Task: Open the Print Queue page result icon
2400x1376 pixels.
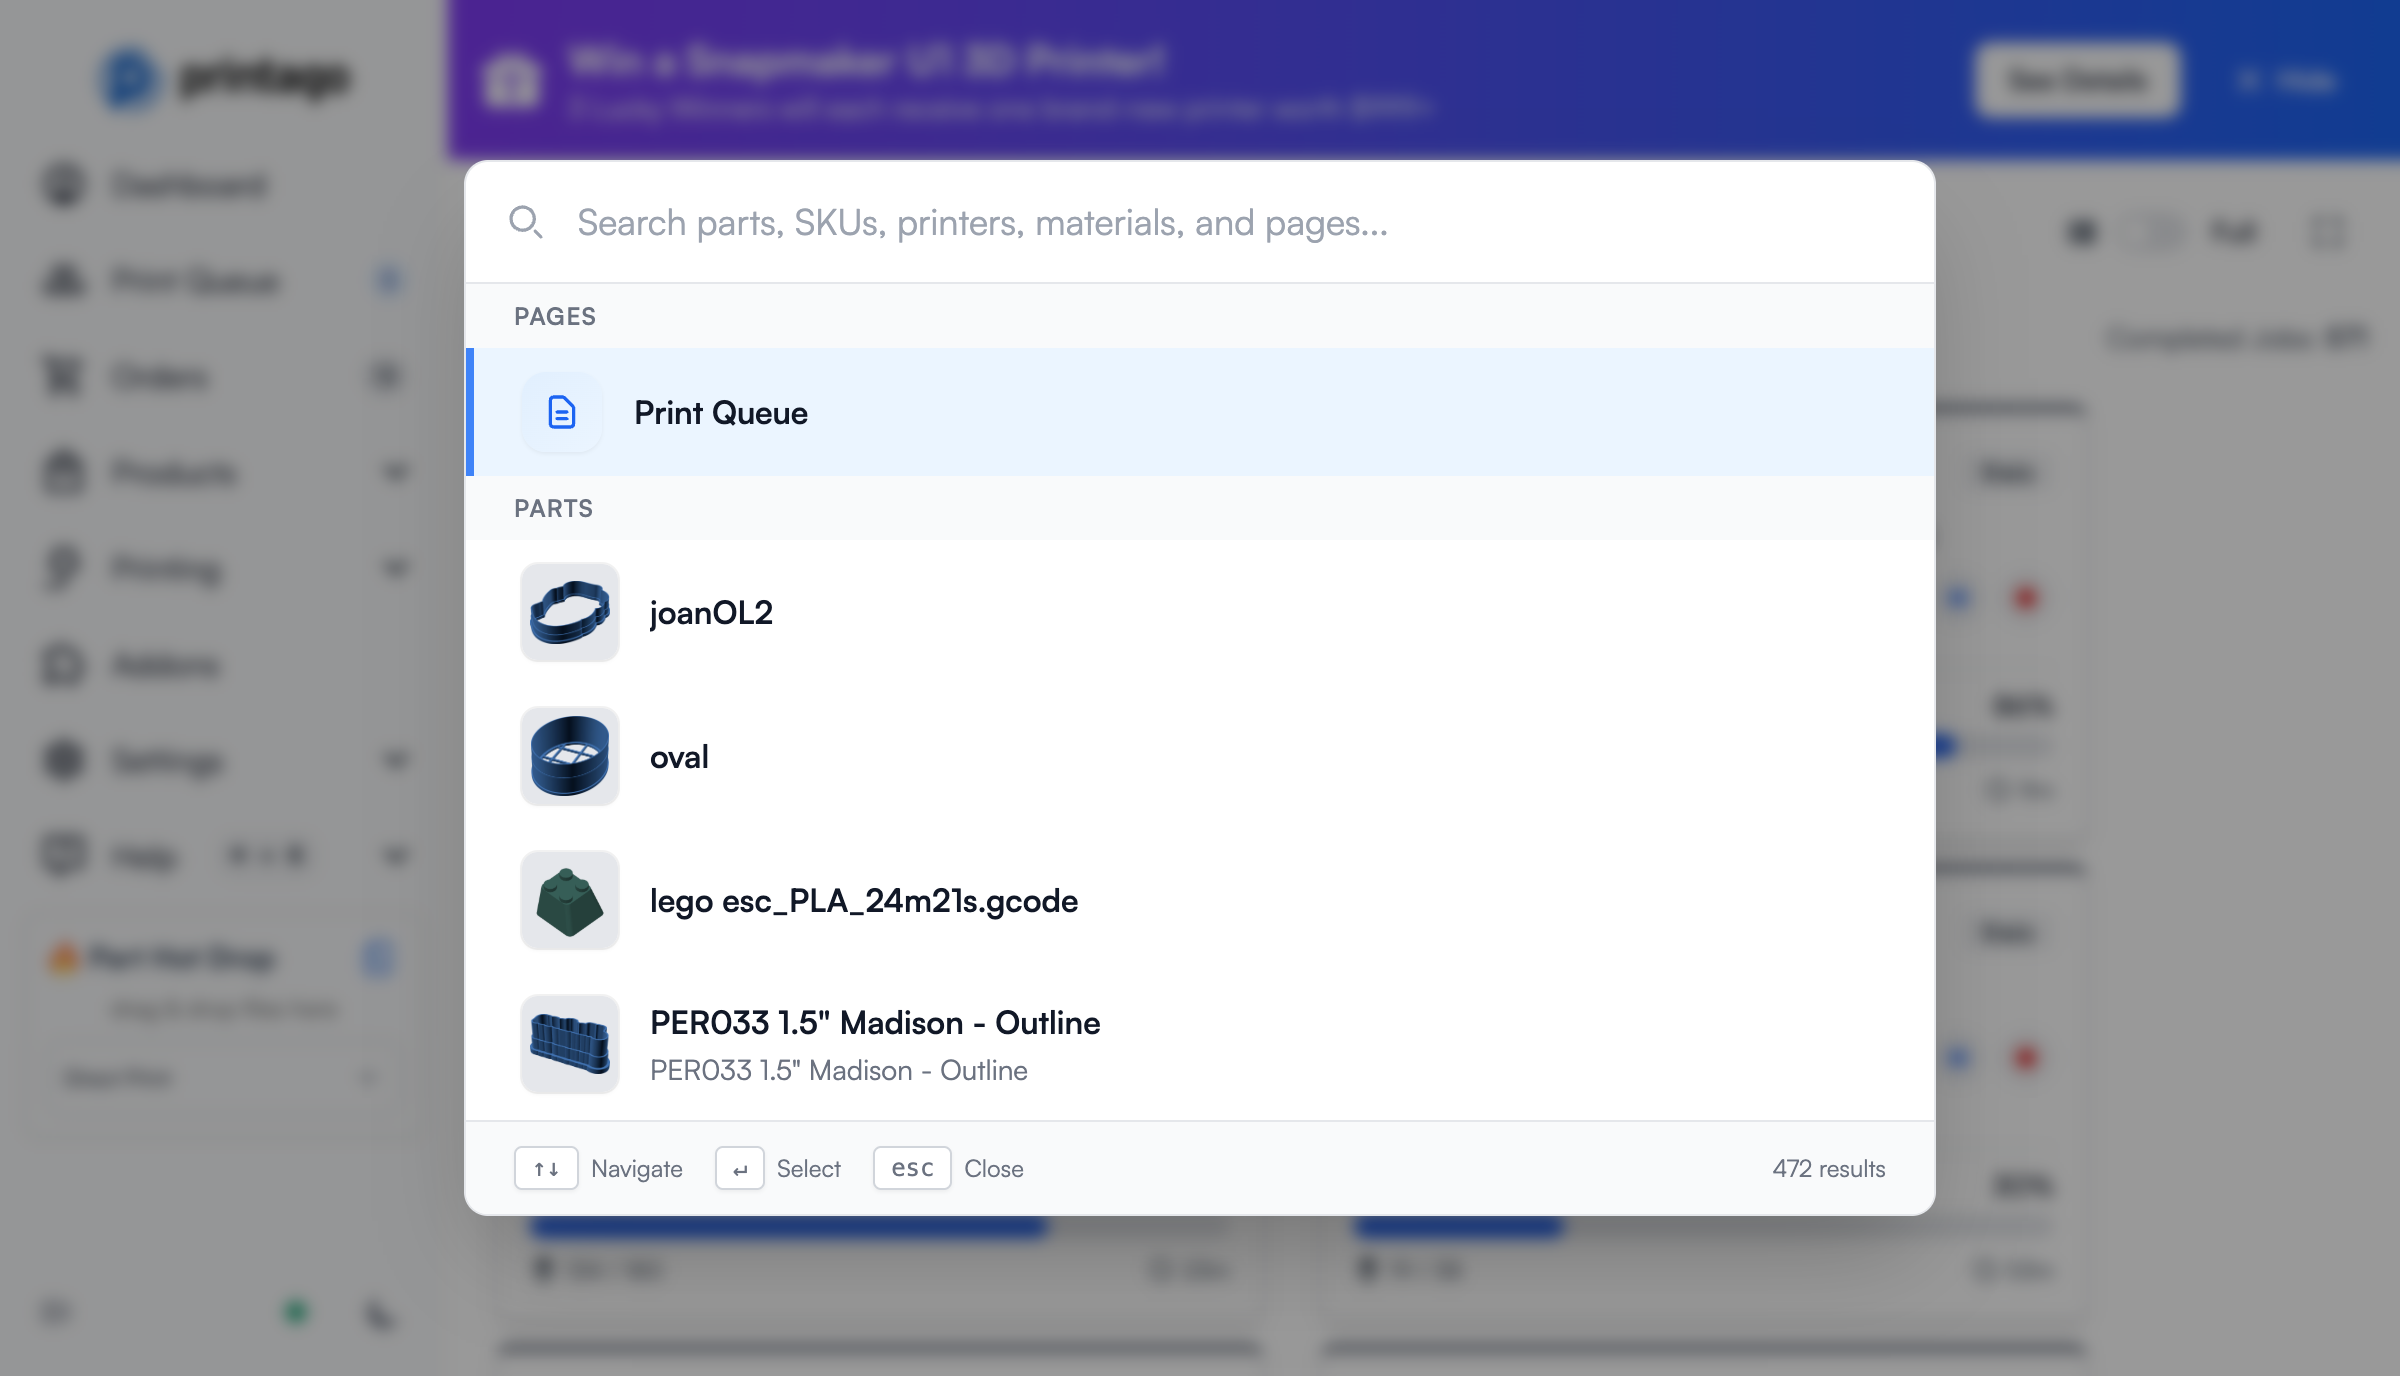Action: (561, 412)
